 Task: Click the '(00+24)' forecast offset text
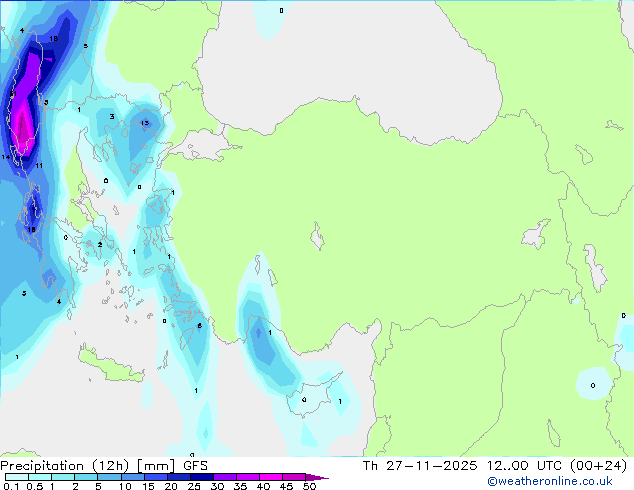point(598,466)
